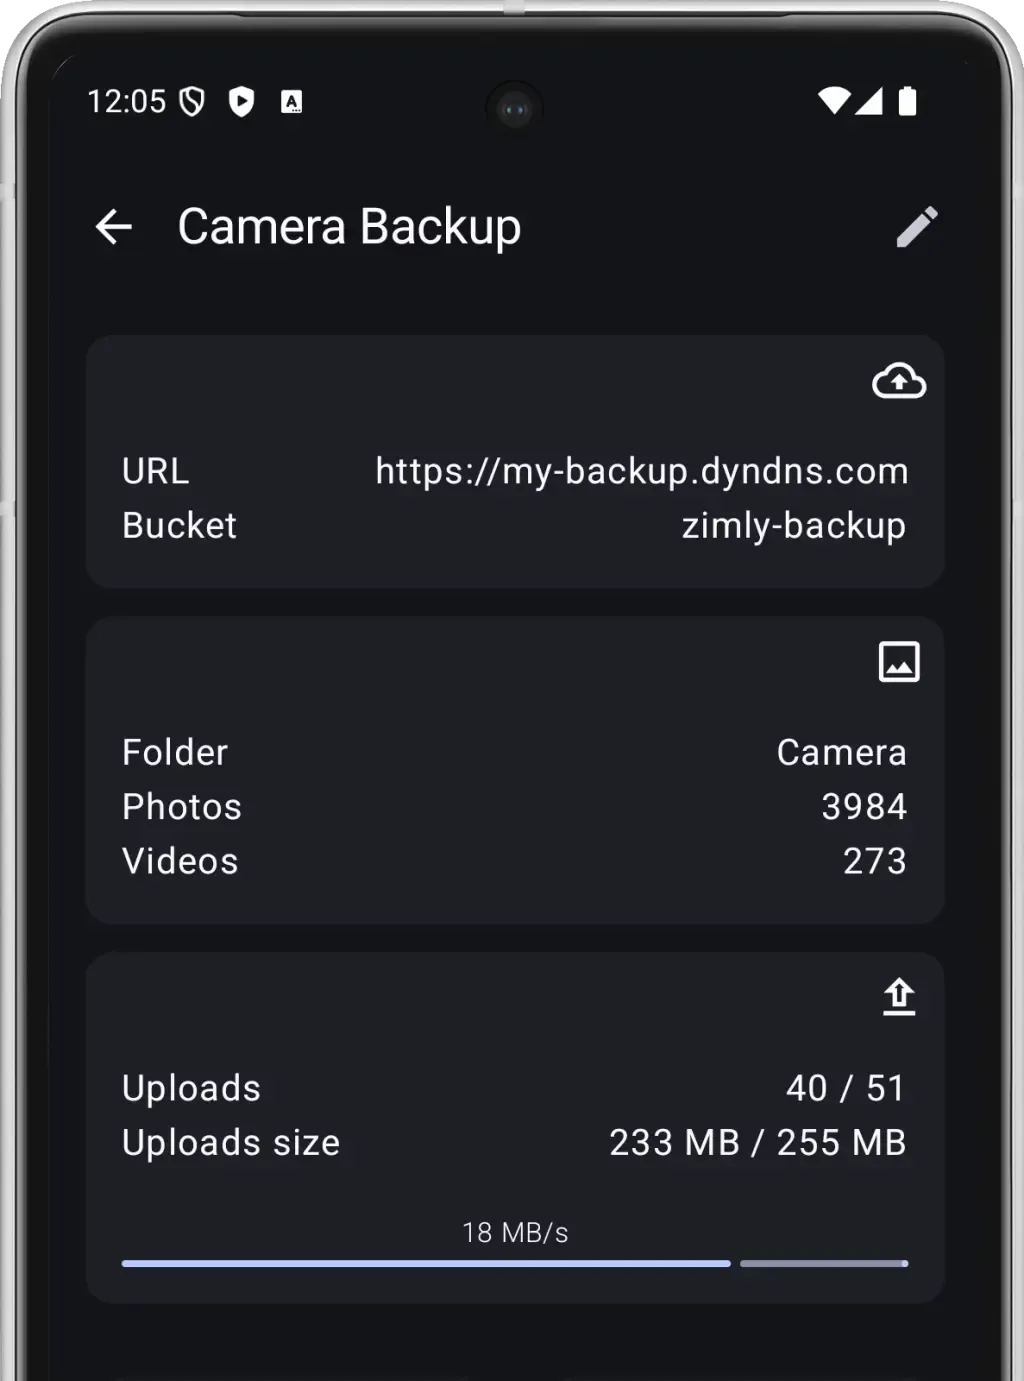Tap the Camera folder value
The height and width of the screenshot is (1381, 1024).
(843, 752)
